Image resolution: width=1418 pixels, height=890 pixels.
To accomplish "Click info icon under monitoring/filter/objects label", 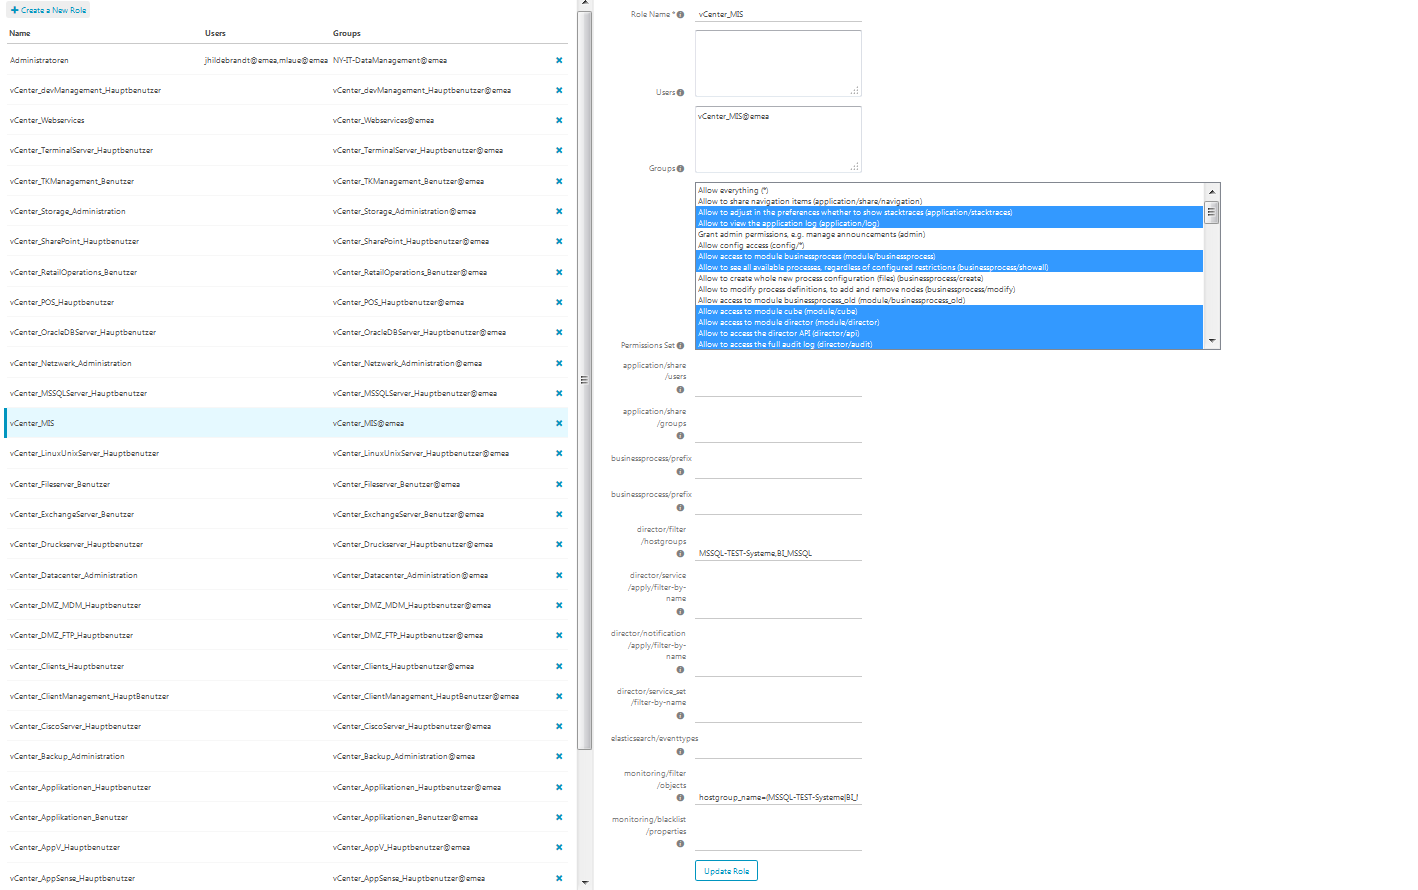I will pos(680,798).
